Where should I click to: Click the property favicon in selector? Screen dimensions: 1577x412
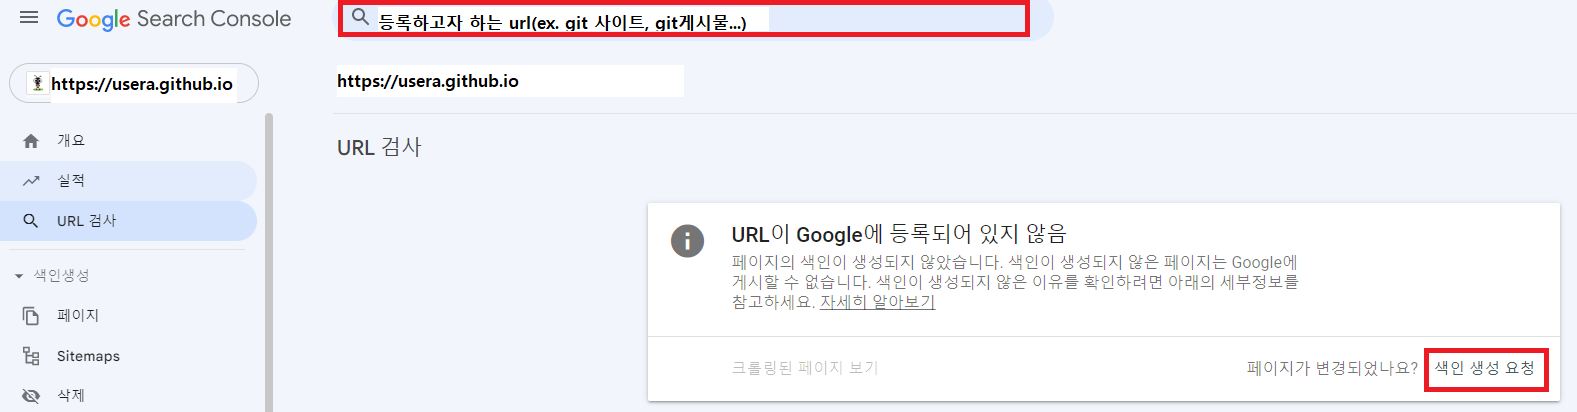pos(37,83)
